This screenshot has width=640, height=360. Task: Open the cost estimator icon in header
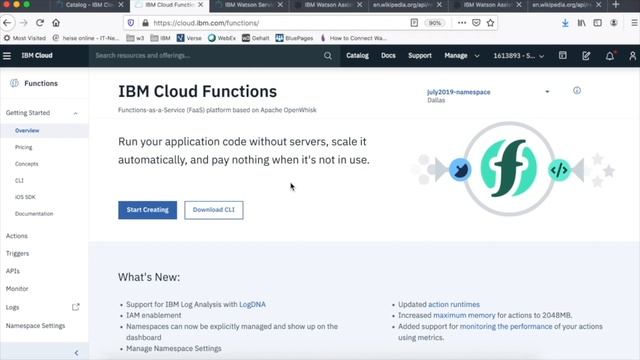[562, 56]
